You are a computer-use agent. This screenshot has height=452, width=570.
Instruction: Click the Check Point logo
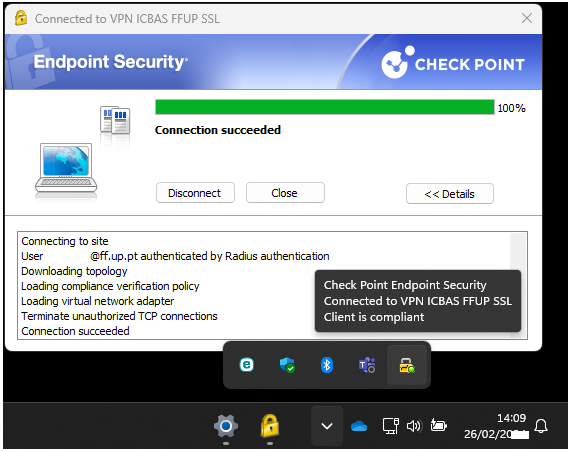452,63
